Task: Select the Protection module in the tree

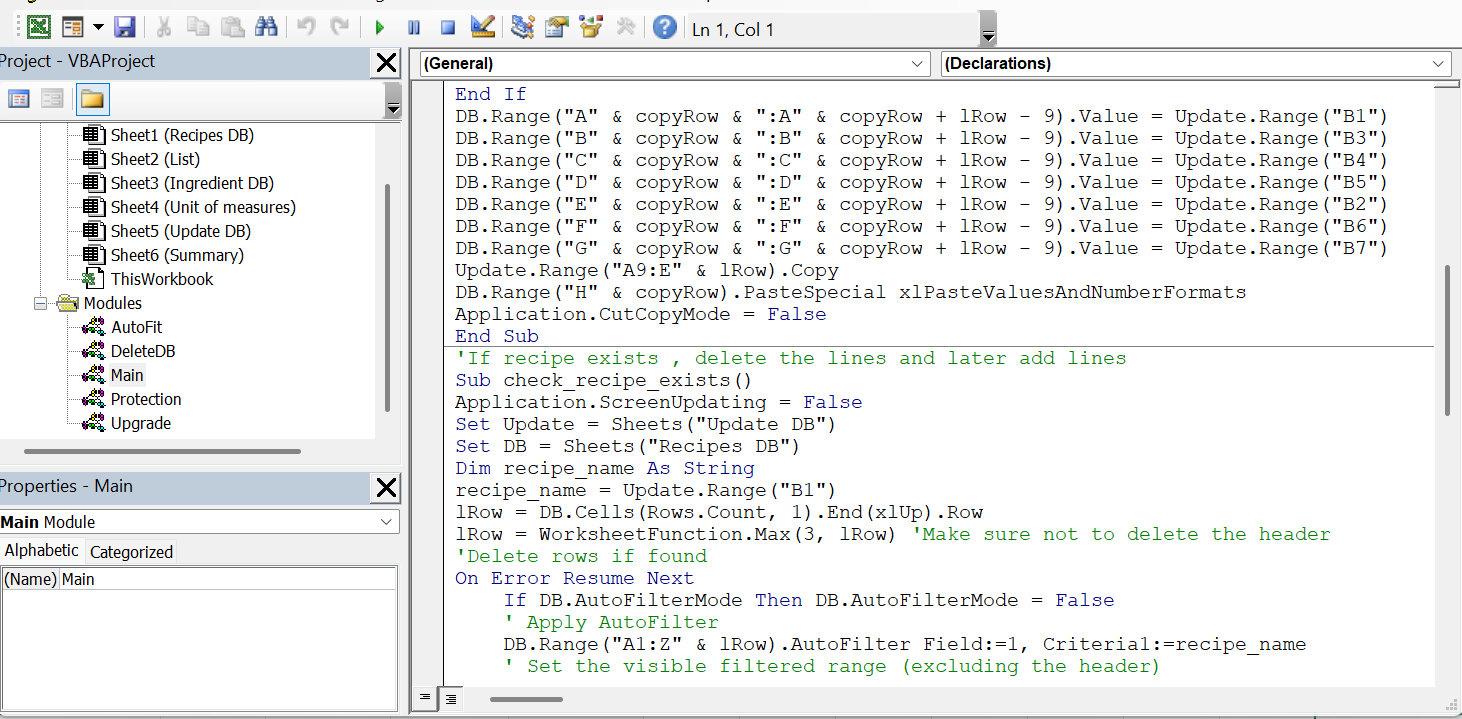Action: pyautogui.click(x=146, y=399)
